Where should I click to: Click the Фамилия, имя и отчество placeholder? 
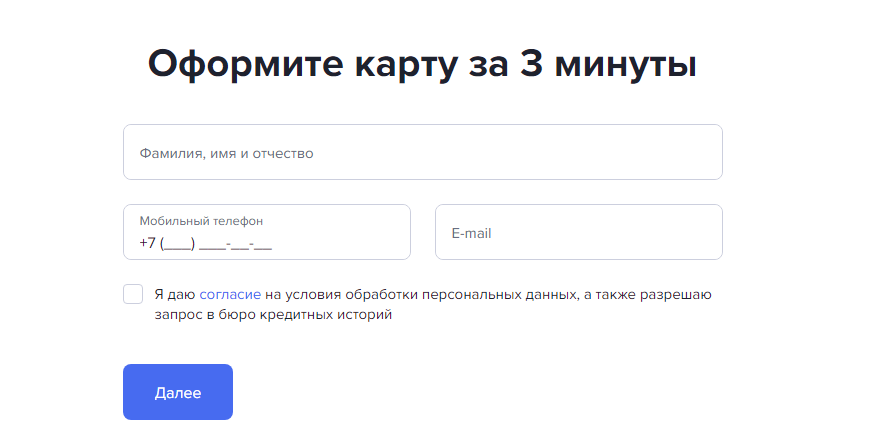[x=226, y=154]
